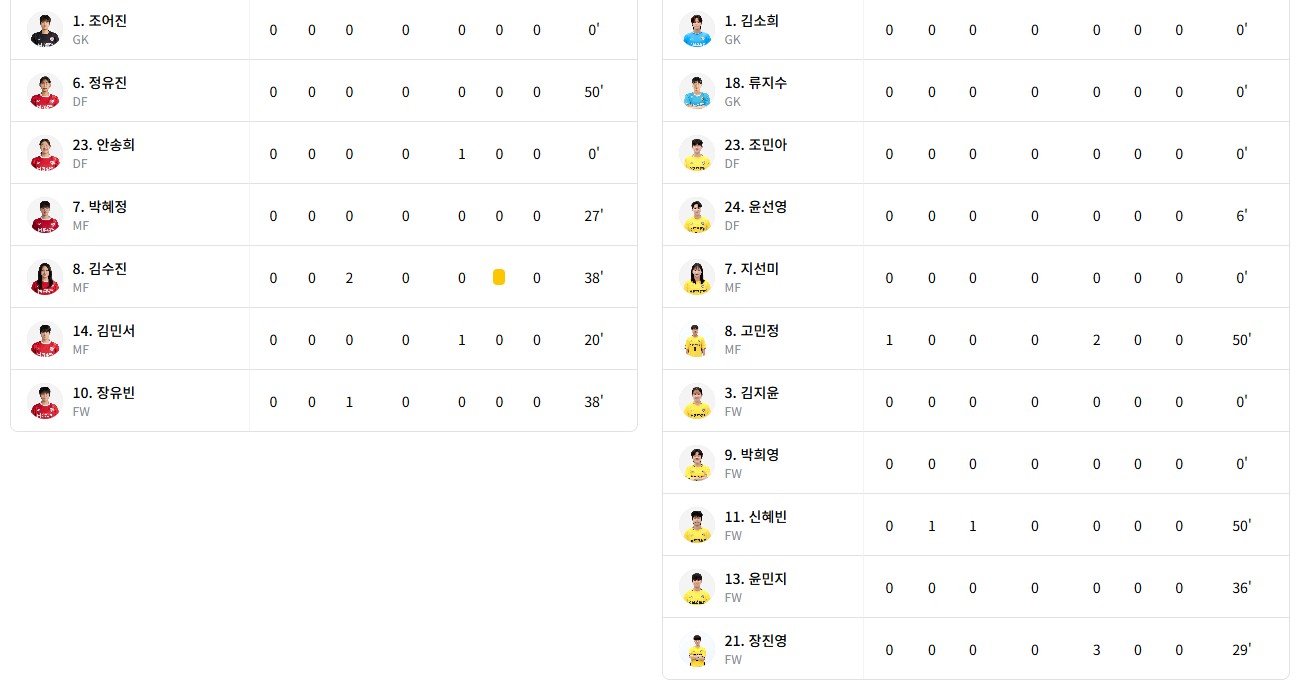Open 정유진's profile photo
The height and width of the screenshot is (699, 1300).
(45, 92)
